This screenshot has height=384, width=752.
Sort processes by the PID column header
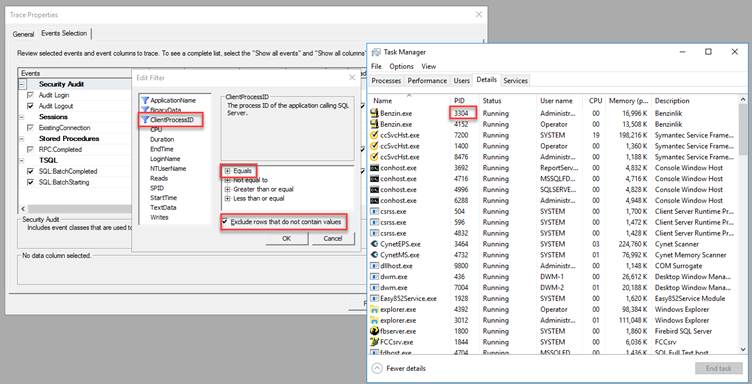(x=459, y=101)
